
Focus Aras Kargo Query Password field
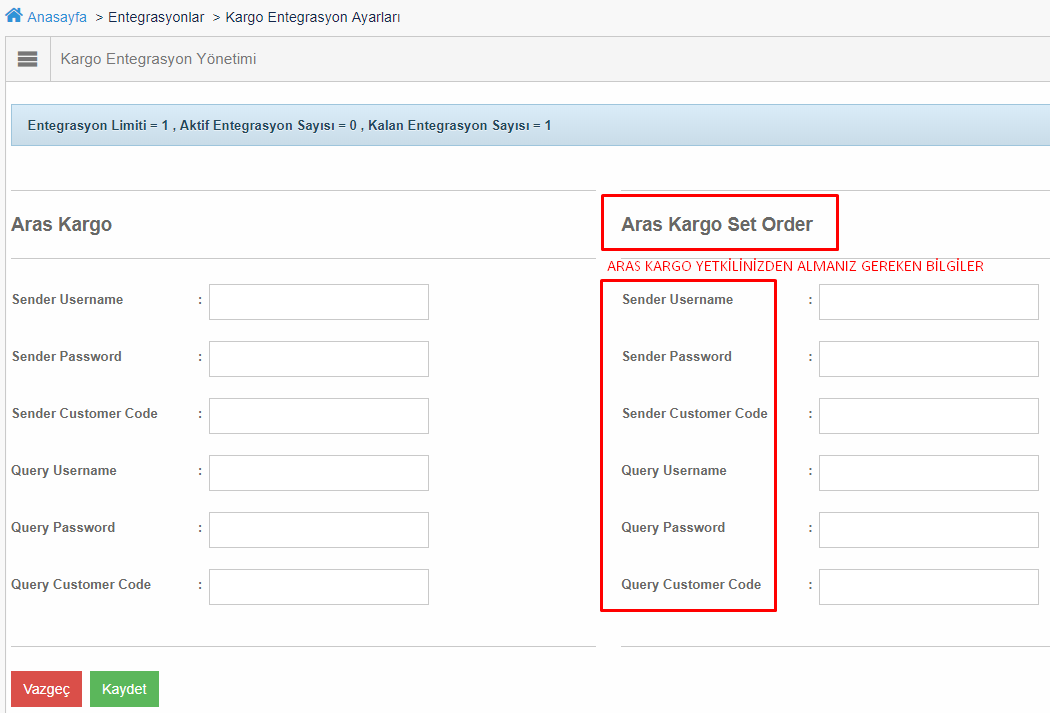(x=319, y=530)
